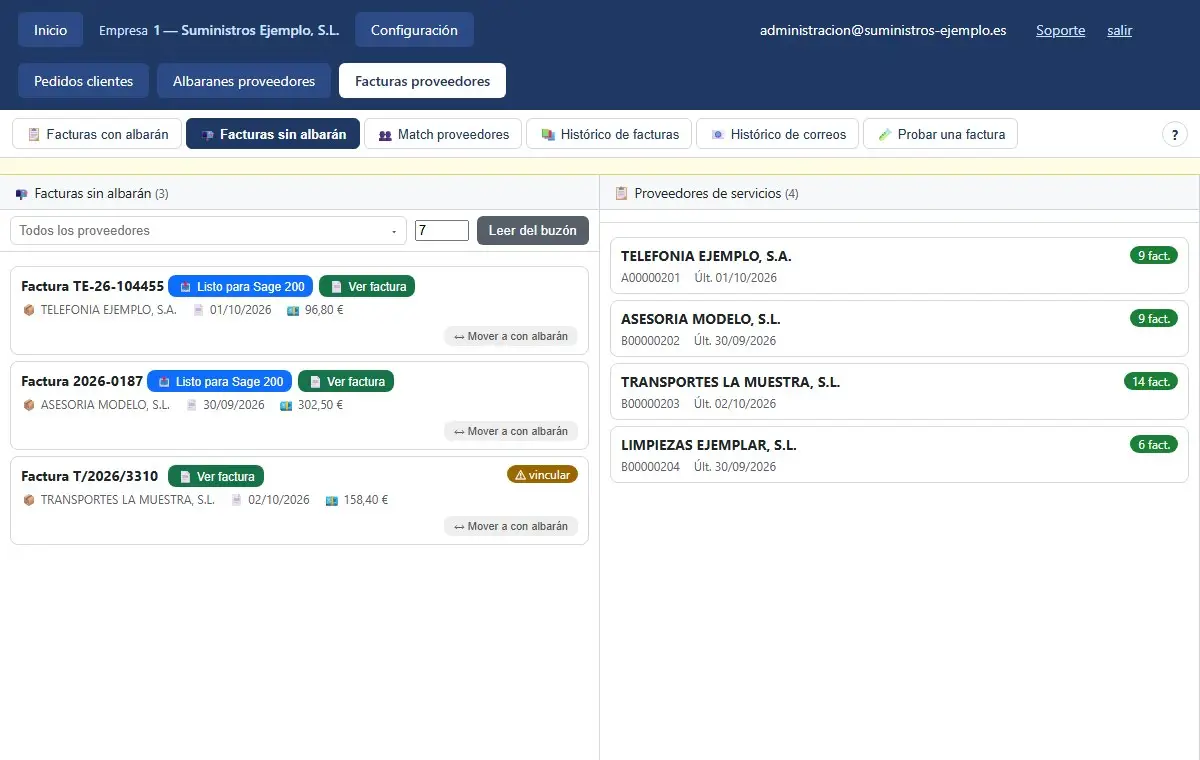Click the money icon beside 302,50 €
Screen dimensions: 1200x760
click(286, 405)
